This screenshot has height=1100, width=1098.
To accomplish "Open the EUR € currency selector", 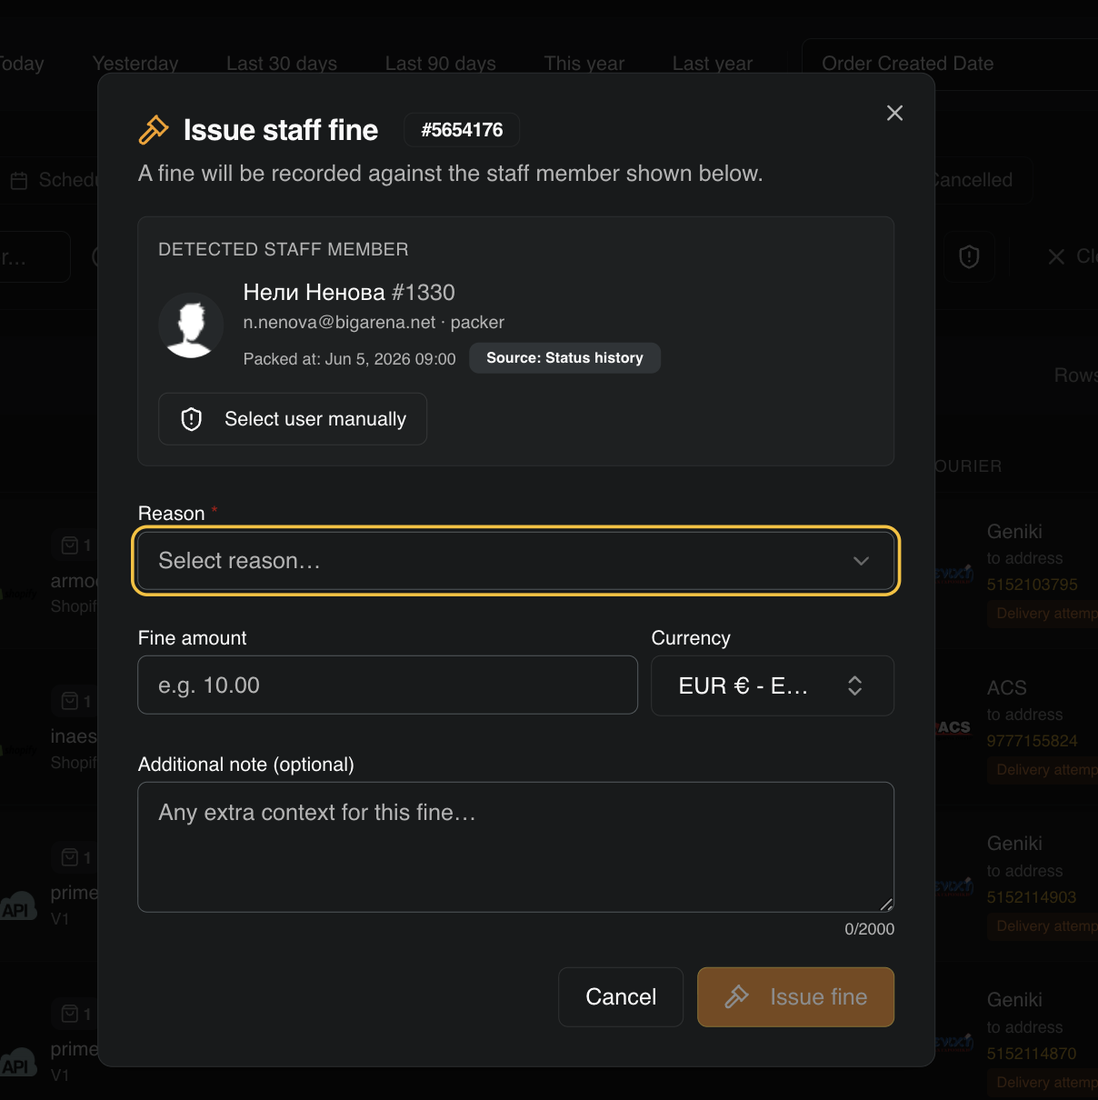I will (772, 685).
